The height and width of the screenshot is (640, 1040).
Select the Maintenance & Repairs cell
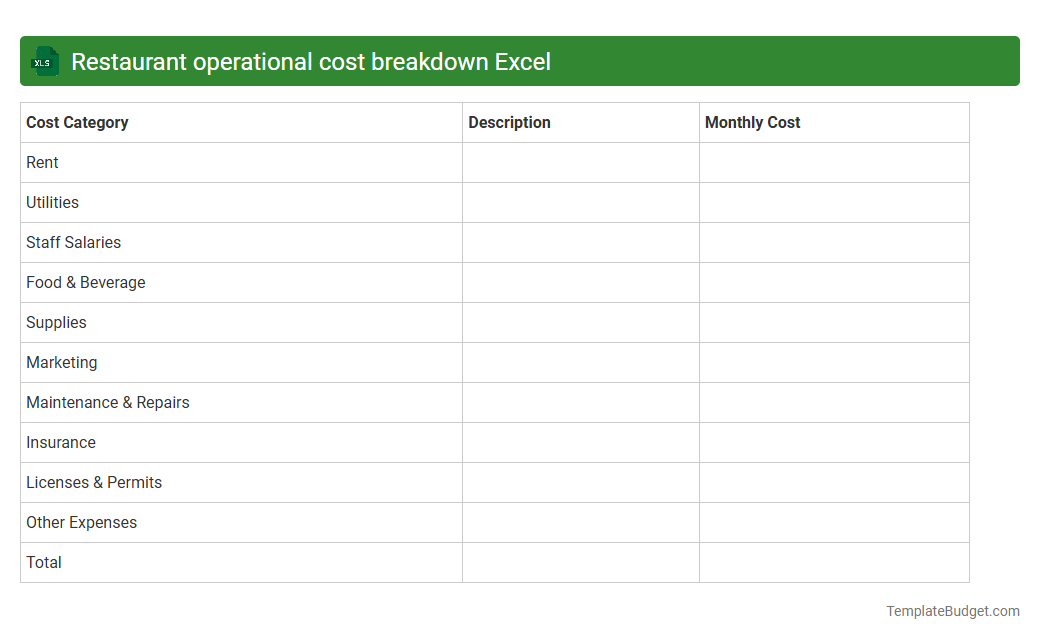(107, 402)
